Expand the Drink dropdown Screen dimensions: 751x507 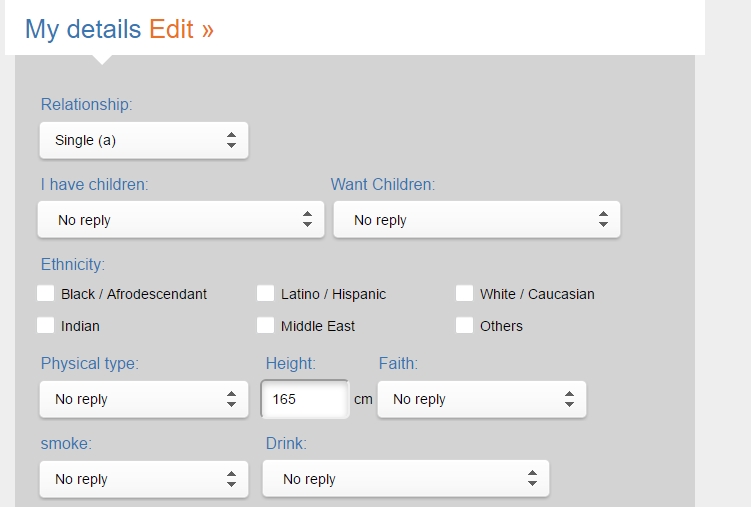point(405,479)
